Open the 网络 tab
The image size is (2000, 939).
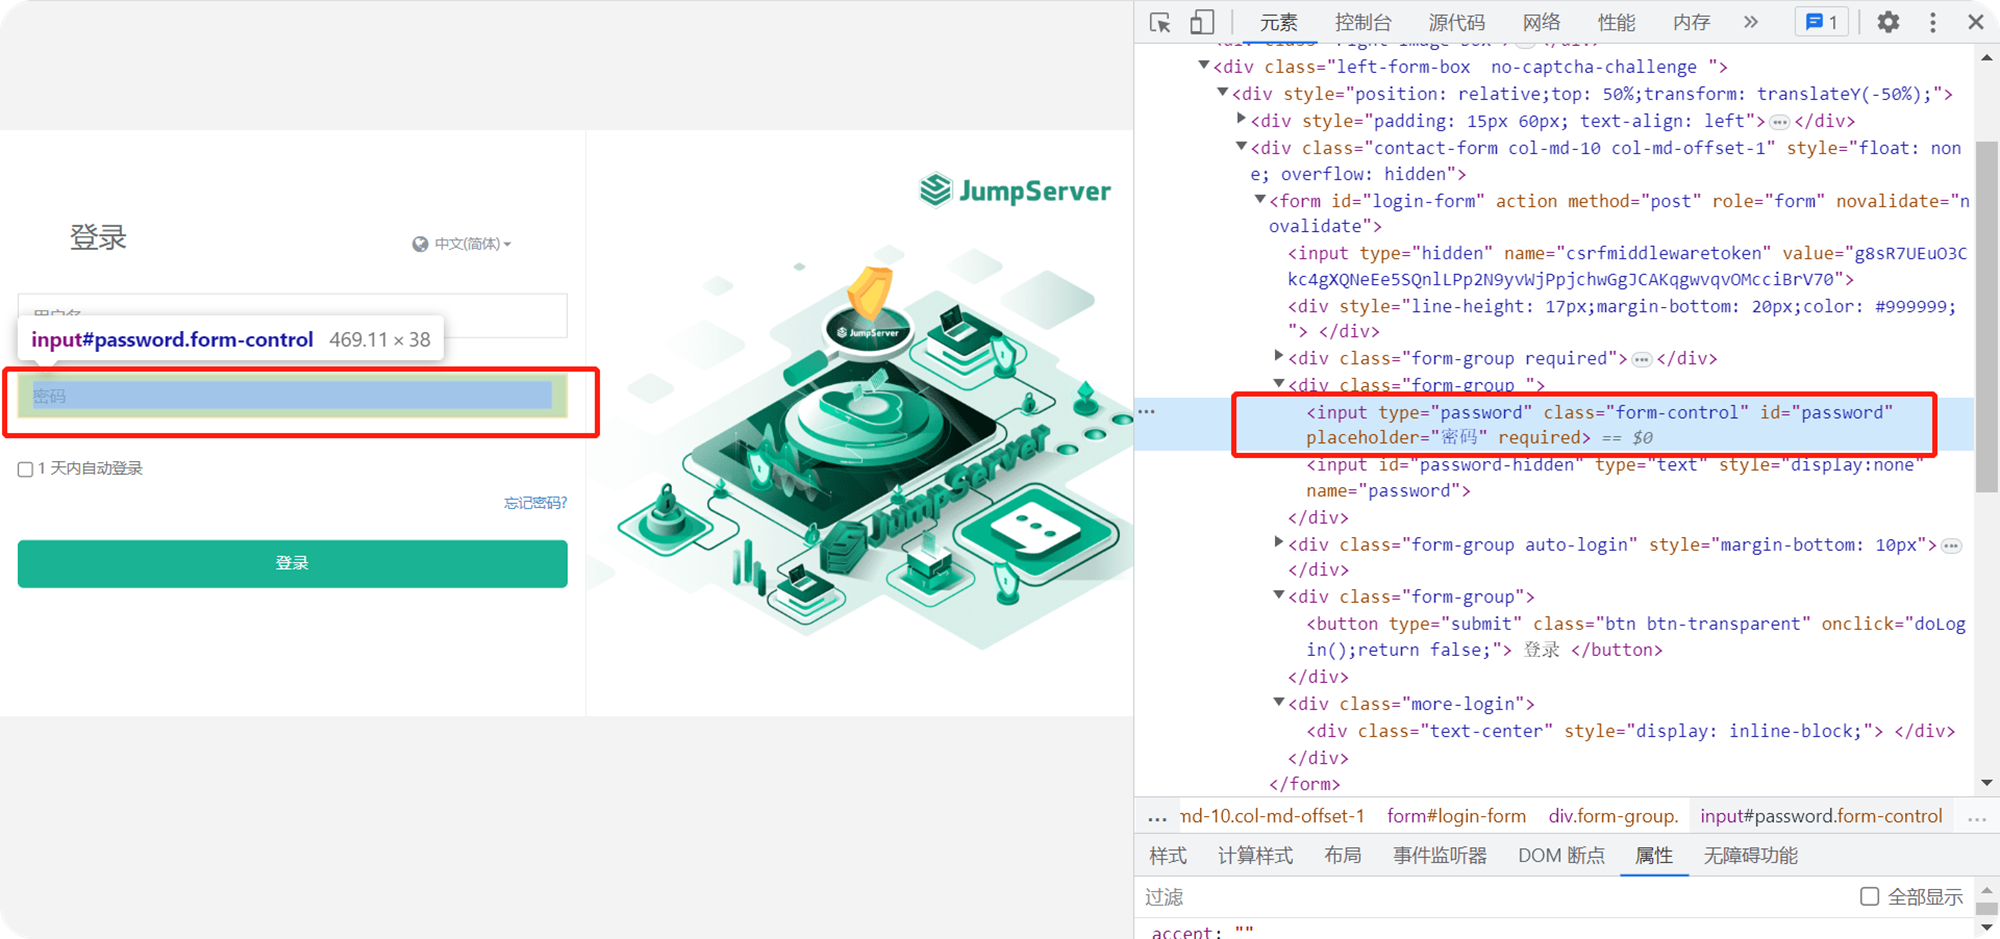(x=1541, y=22)
